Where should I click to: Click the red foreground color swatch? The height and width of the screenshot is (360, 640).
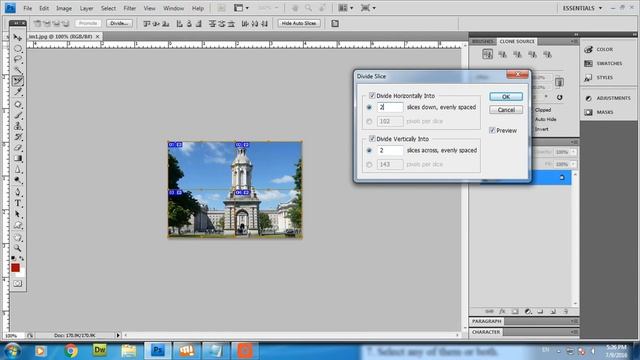pos(15,268)
